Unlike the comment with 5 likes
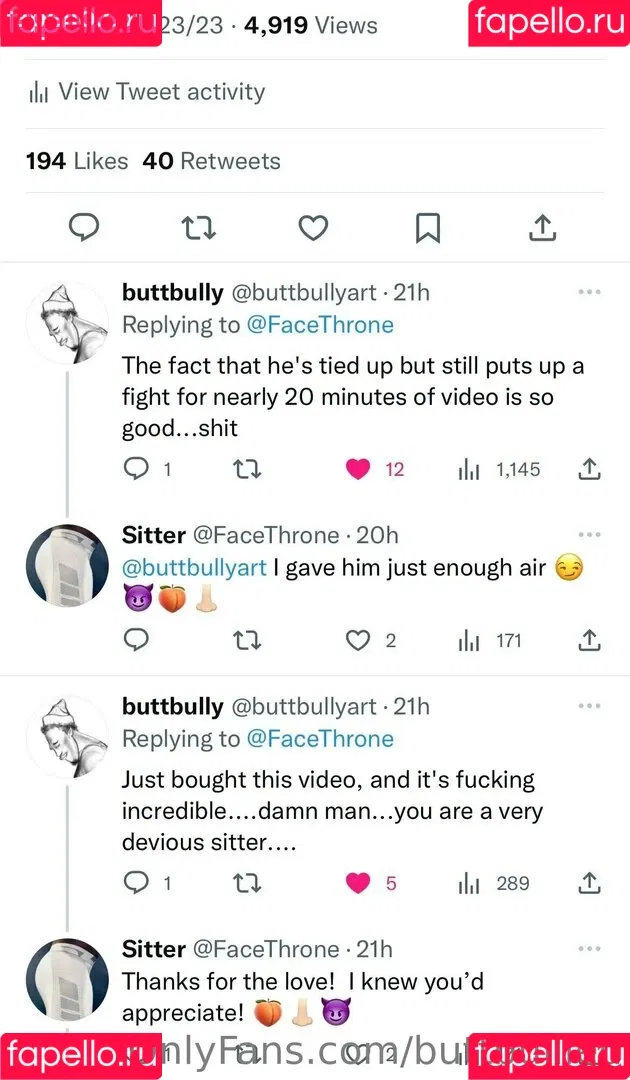Screen dimensions: 630x1080 (358, 883)
